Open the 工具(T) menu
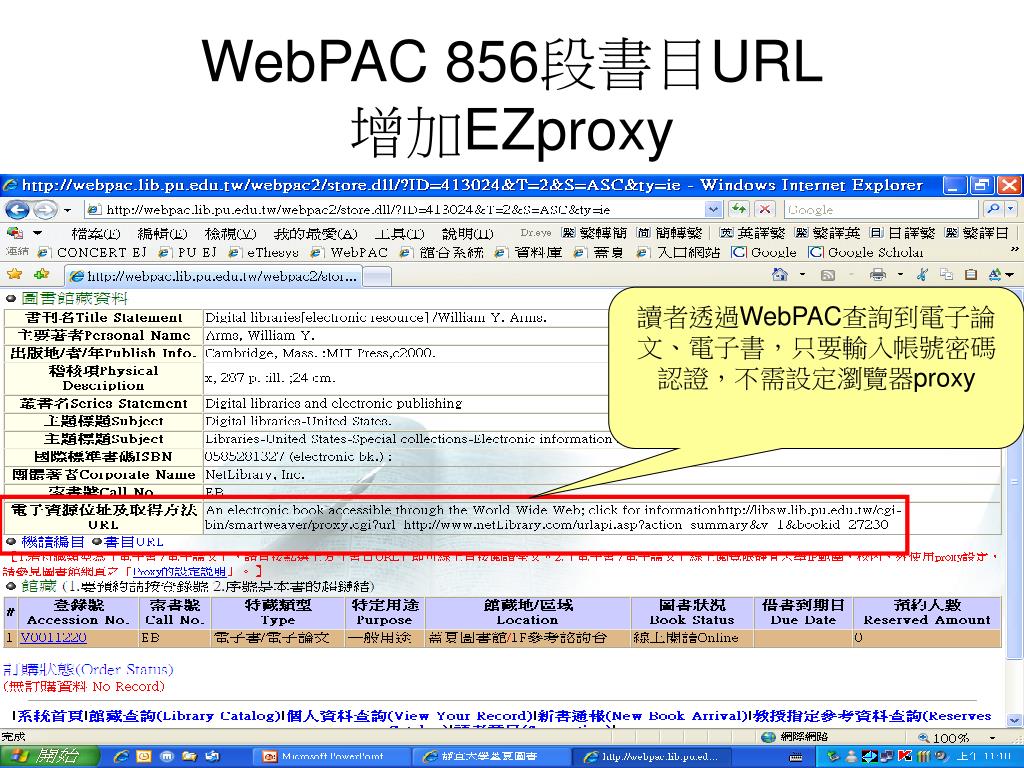The width and height of the screenshot is (1024, 768). tap(399, 233)
